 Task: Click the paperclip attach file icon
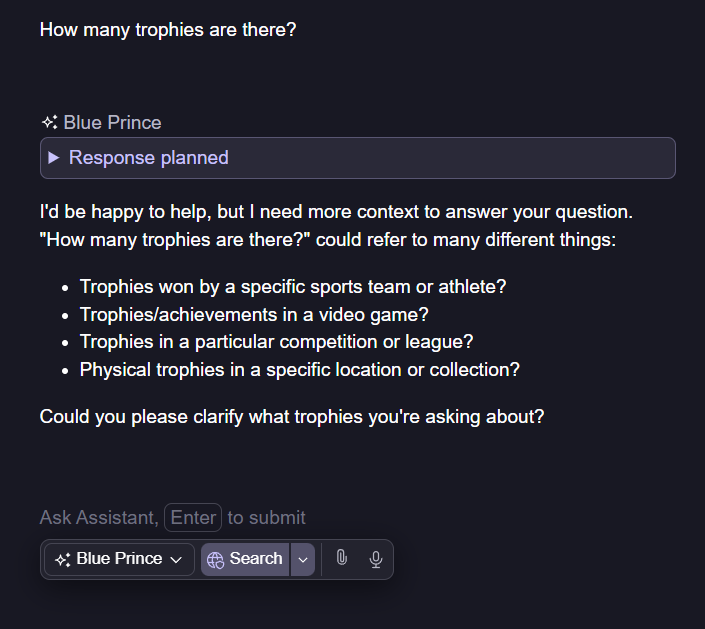pyautogui.click(x=341, y=559)
